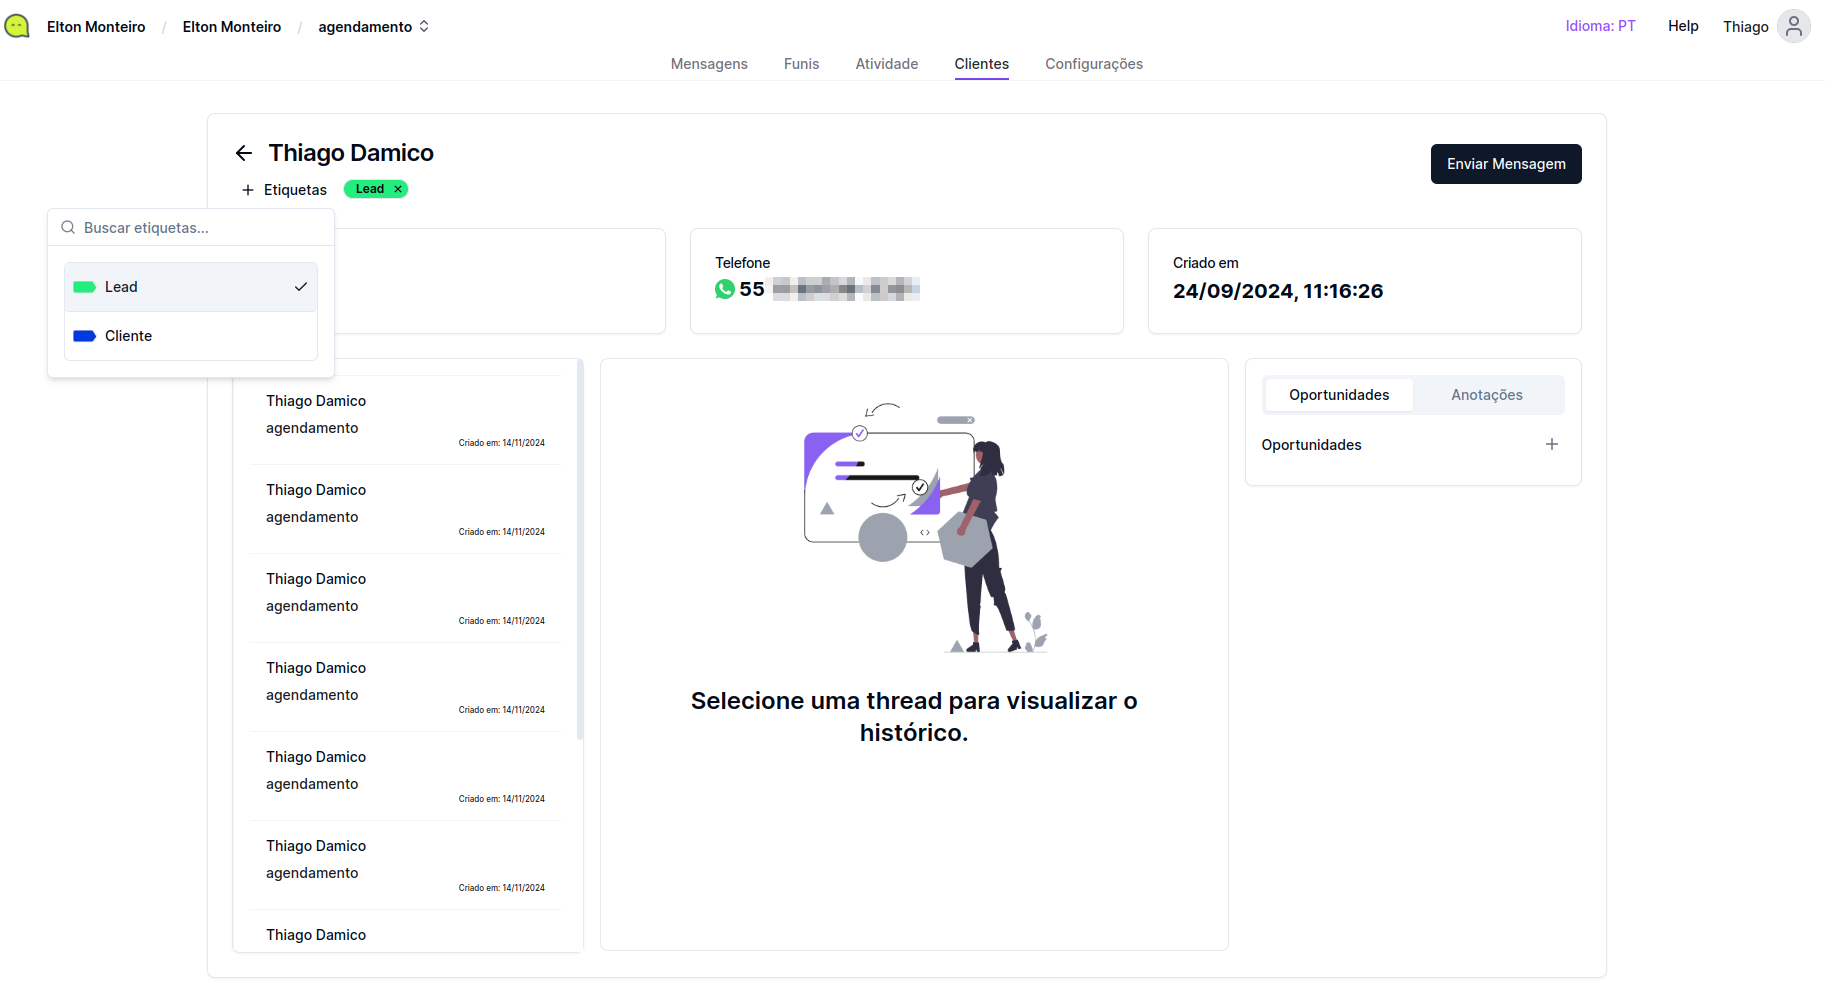
Task: Click the search magnifier icon in tag search
Action: [68, 228]
